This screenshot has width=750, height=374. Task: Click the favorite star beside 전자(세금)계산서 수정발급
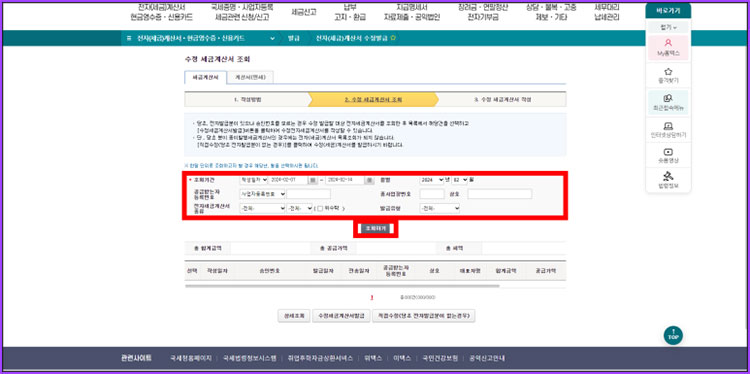[x=393, y=38]
